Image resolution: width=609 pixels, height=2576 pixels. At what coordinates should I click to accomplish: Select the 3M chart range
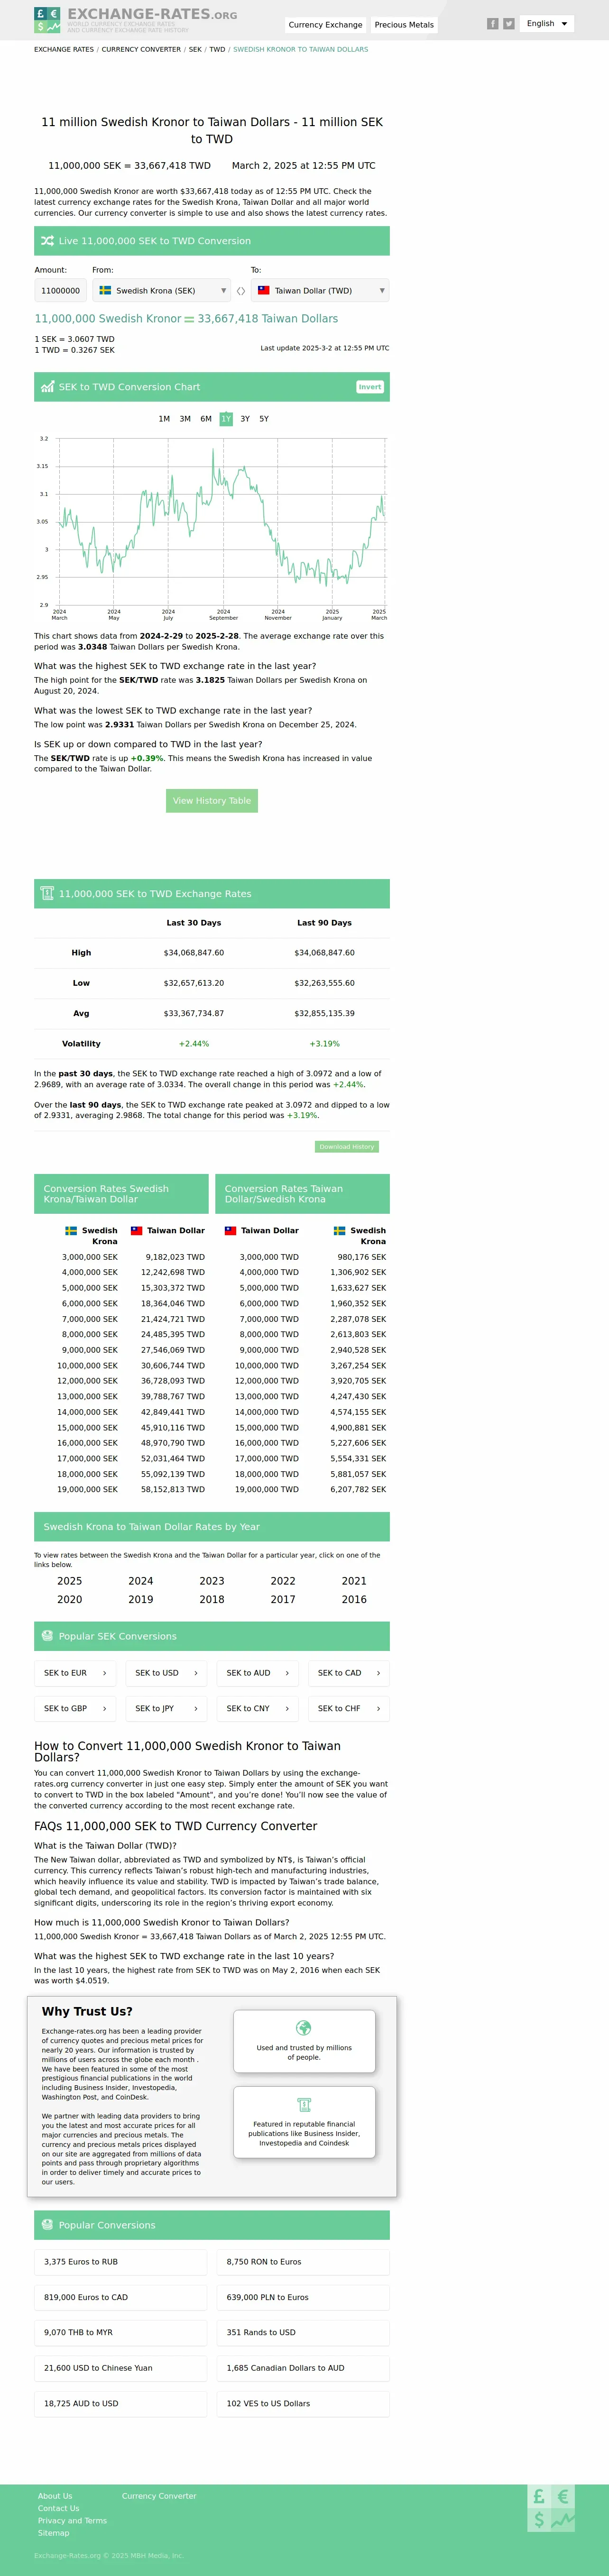(185, 419)
